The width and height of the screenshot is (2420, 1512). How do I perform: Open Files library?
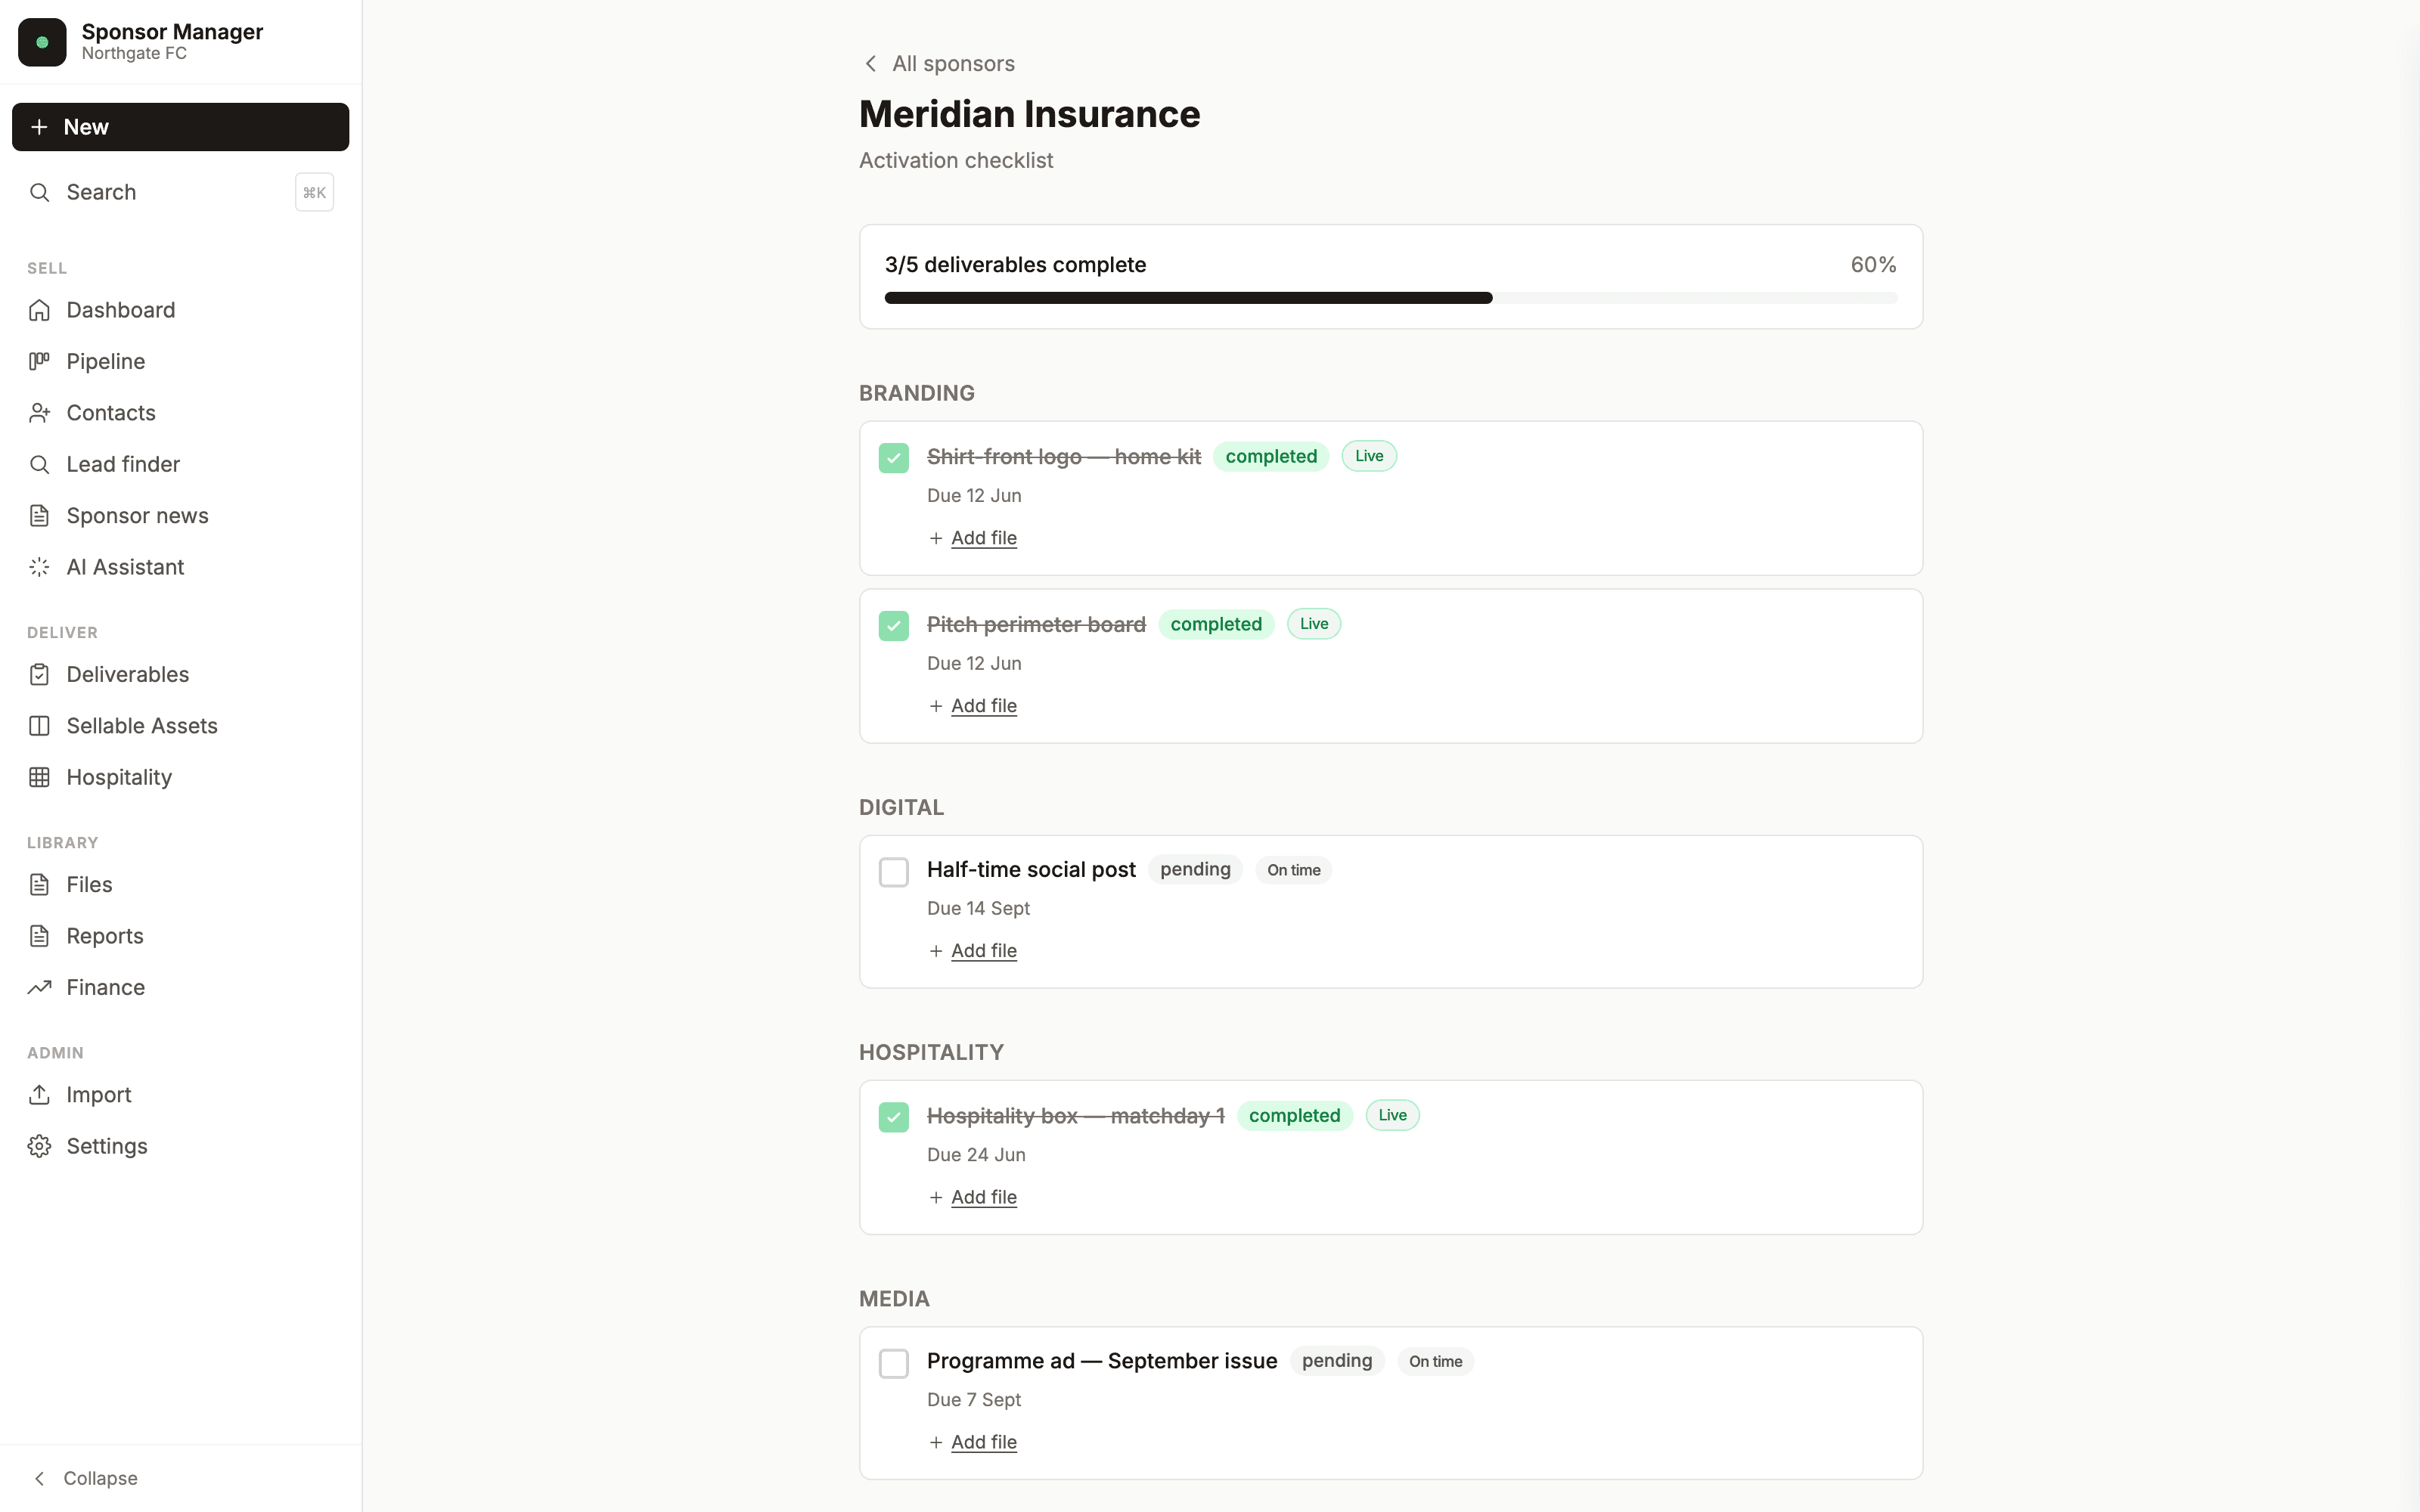click(181, 884)
